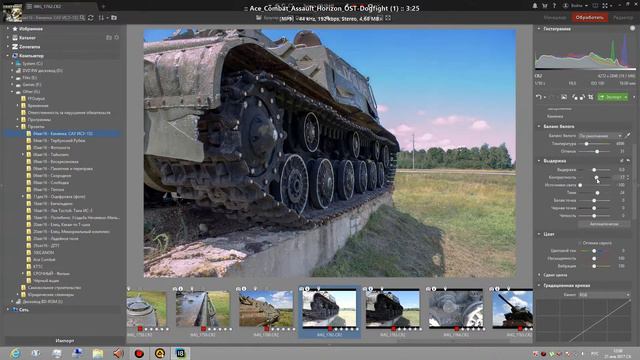Select the System (C:) drive
The image size is (640, 360).
tap(32, 64)
